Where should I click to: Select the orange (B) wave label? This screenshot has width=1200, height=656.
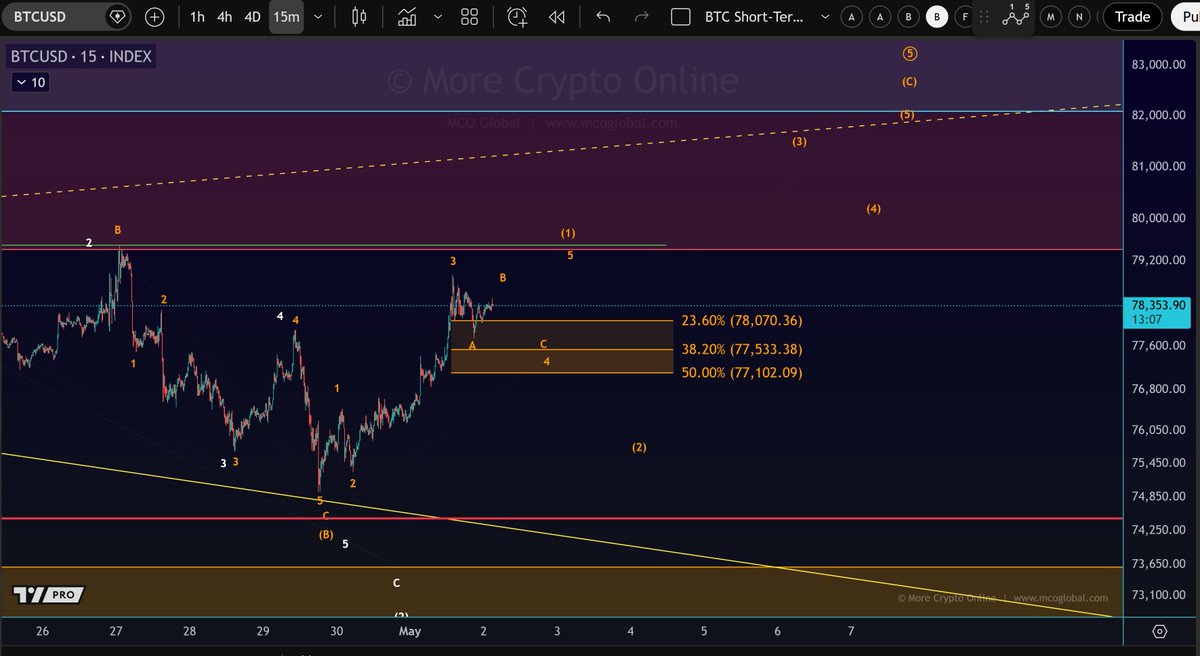[x=326, y=534]
